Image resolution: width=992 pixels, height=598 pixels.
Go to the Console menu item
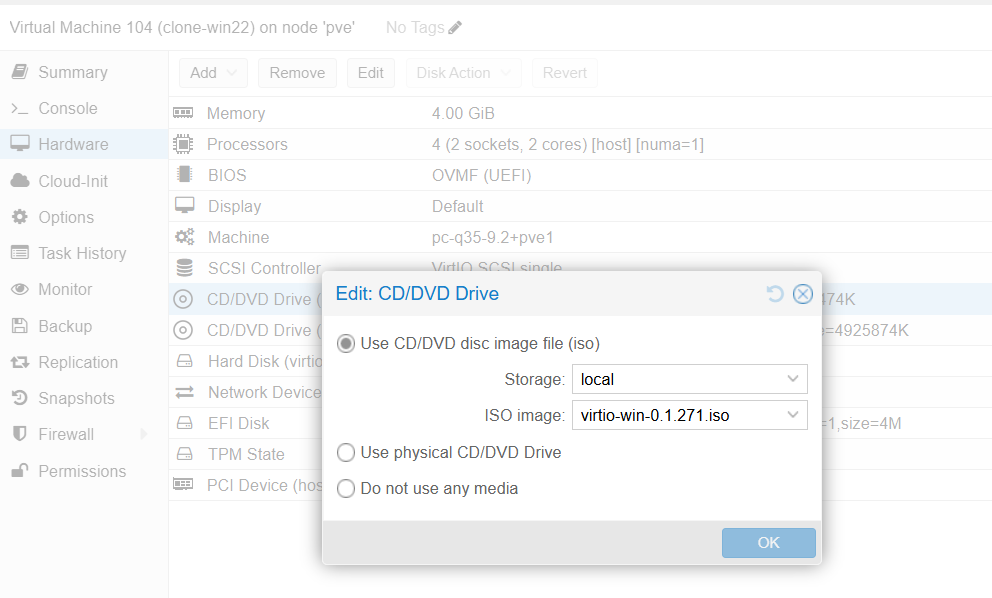click(x=68, y=108)
